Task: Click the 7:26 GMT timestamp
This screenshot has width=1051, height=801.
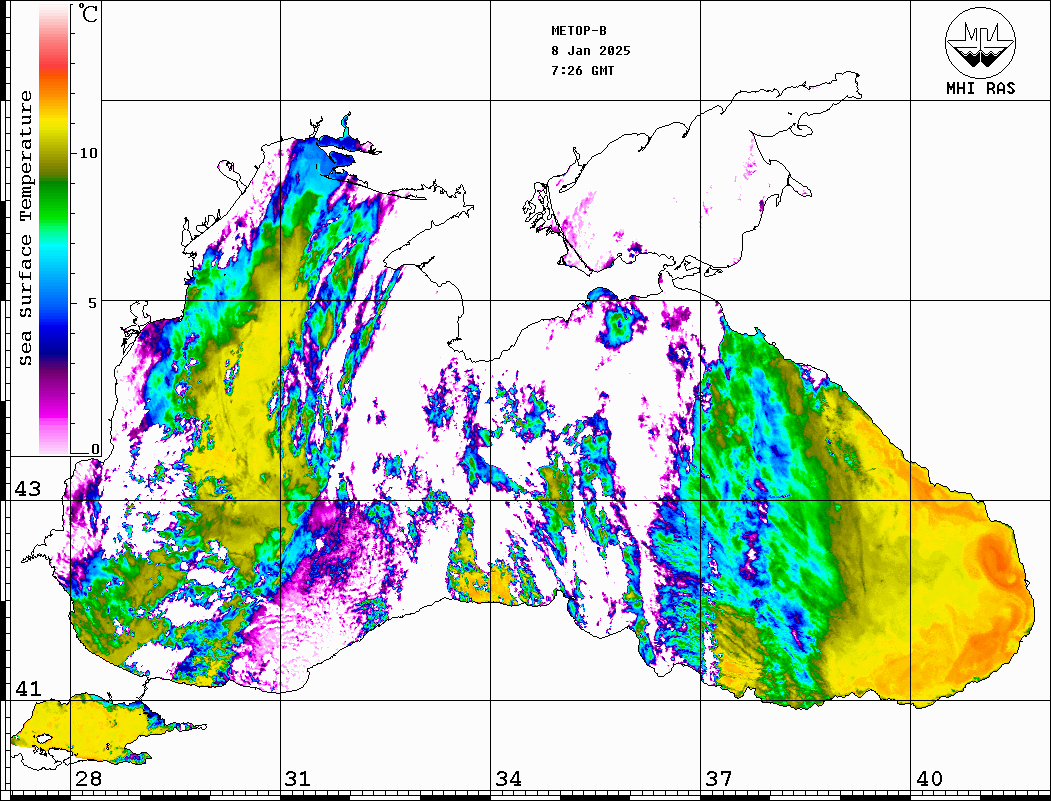Action: tap(583, 71)
